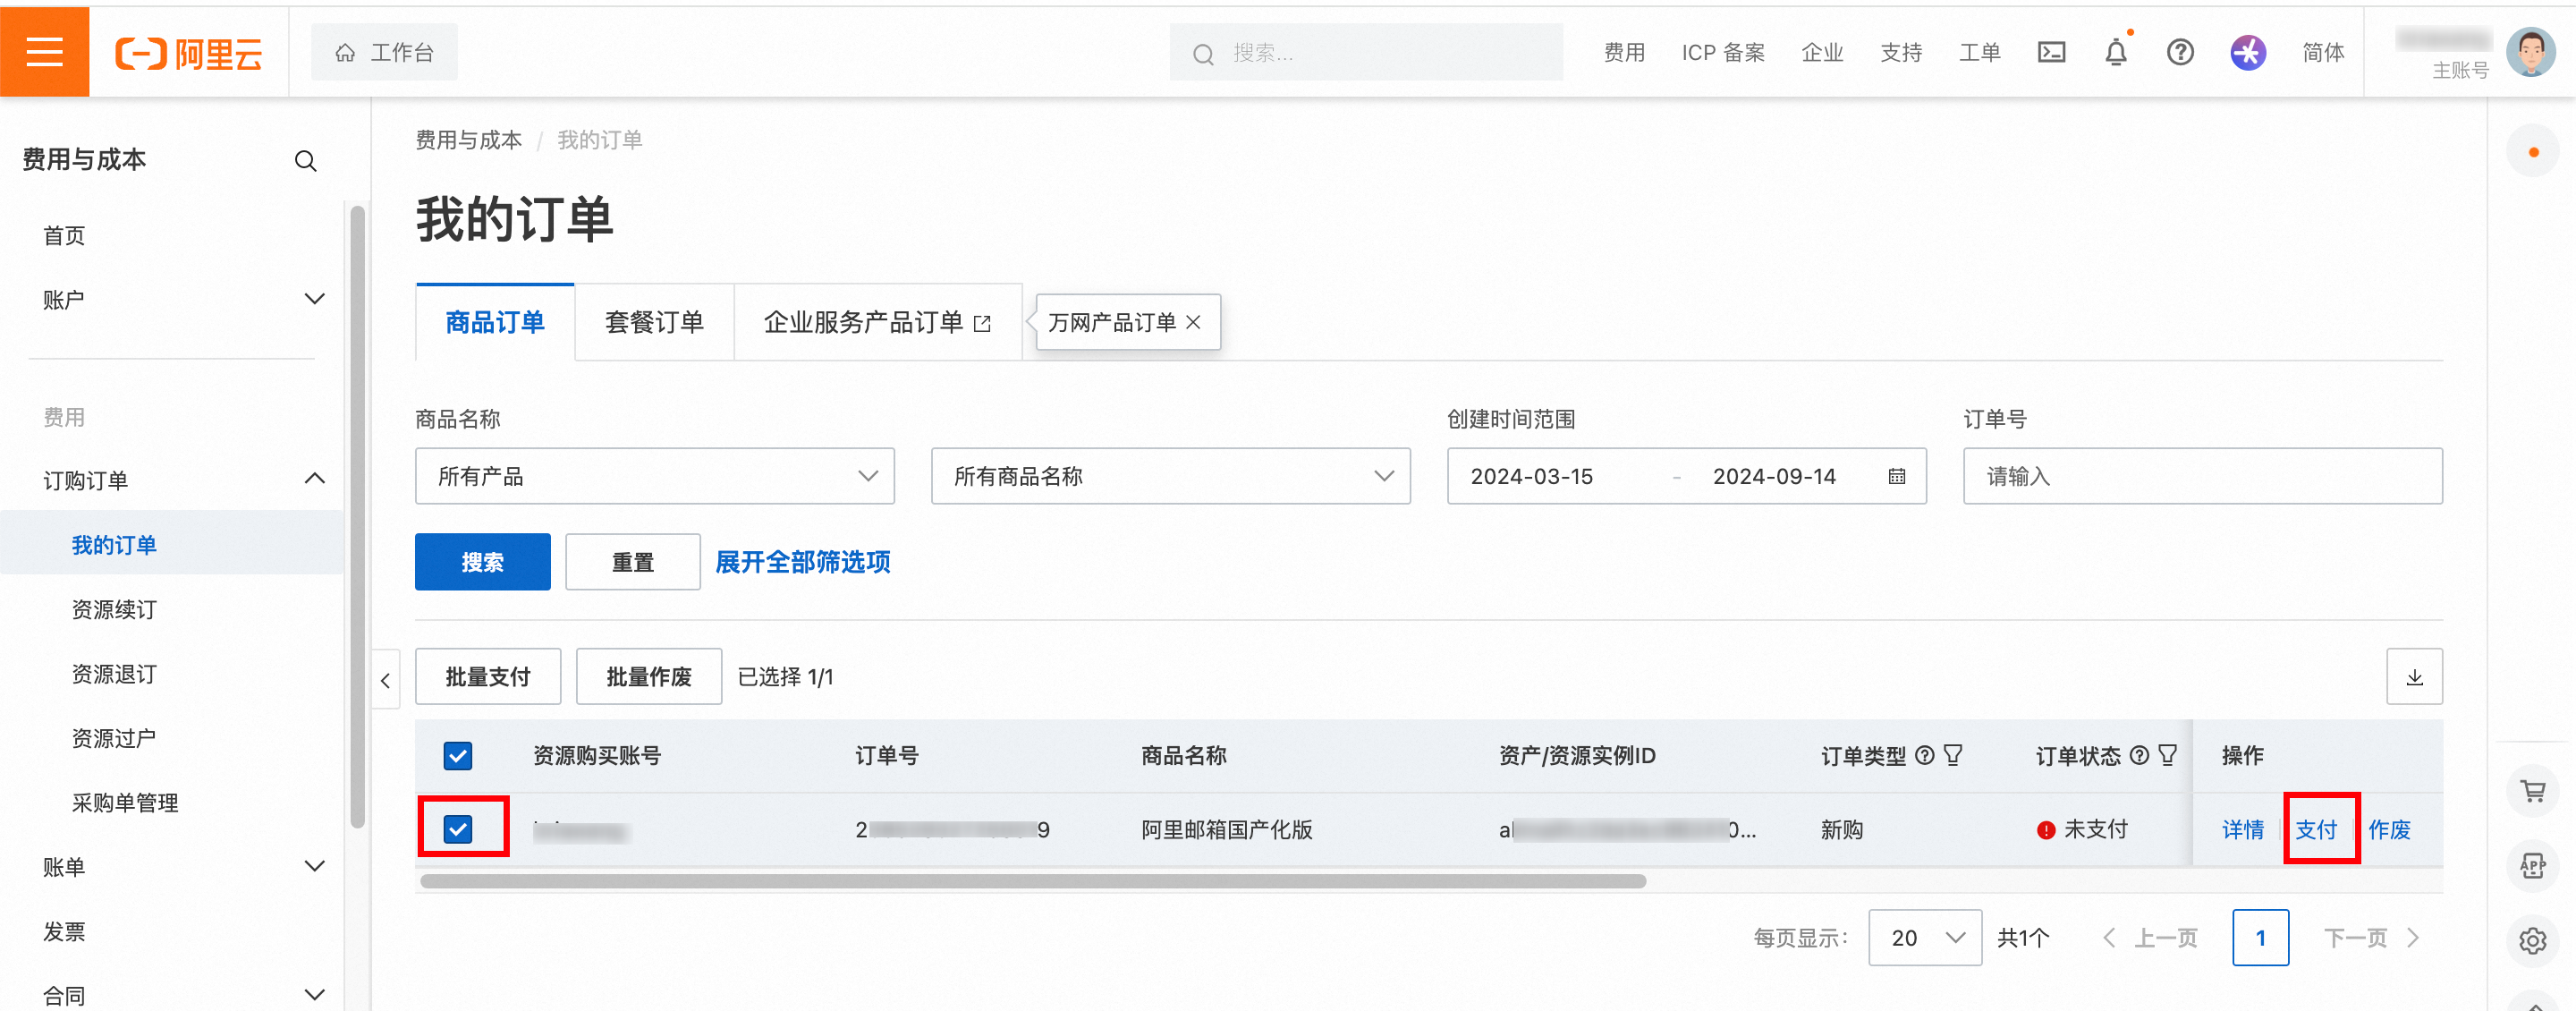Click the download orders icon
The width and height of the screenshot is (2576, 1011).
[2414, 677]
